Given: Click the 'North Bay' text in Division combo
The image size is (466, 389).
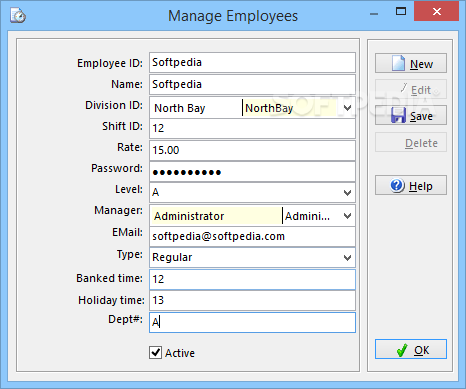Looking at the screenshot, I should coord(180,108).
